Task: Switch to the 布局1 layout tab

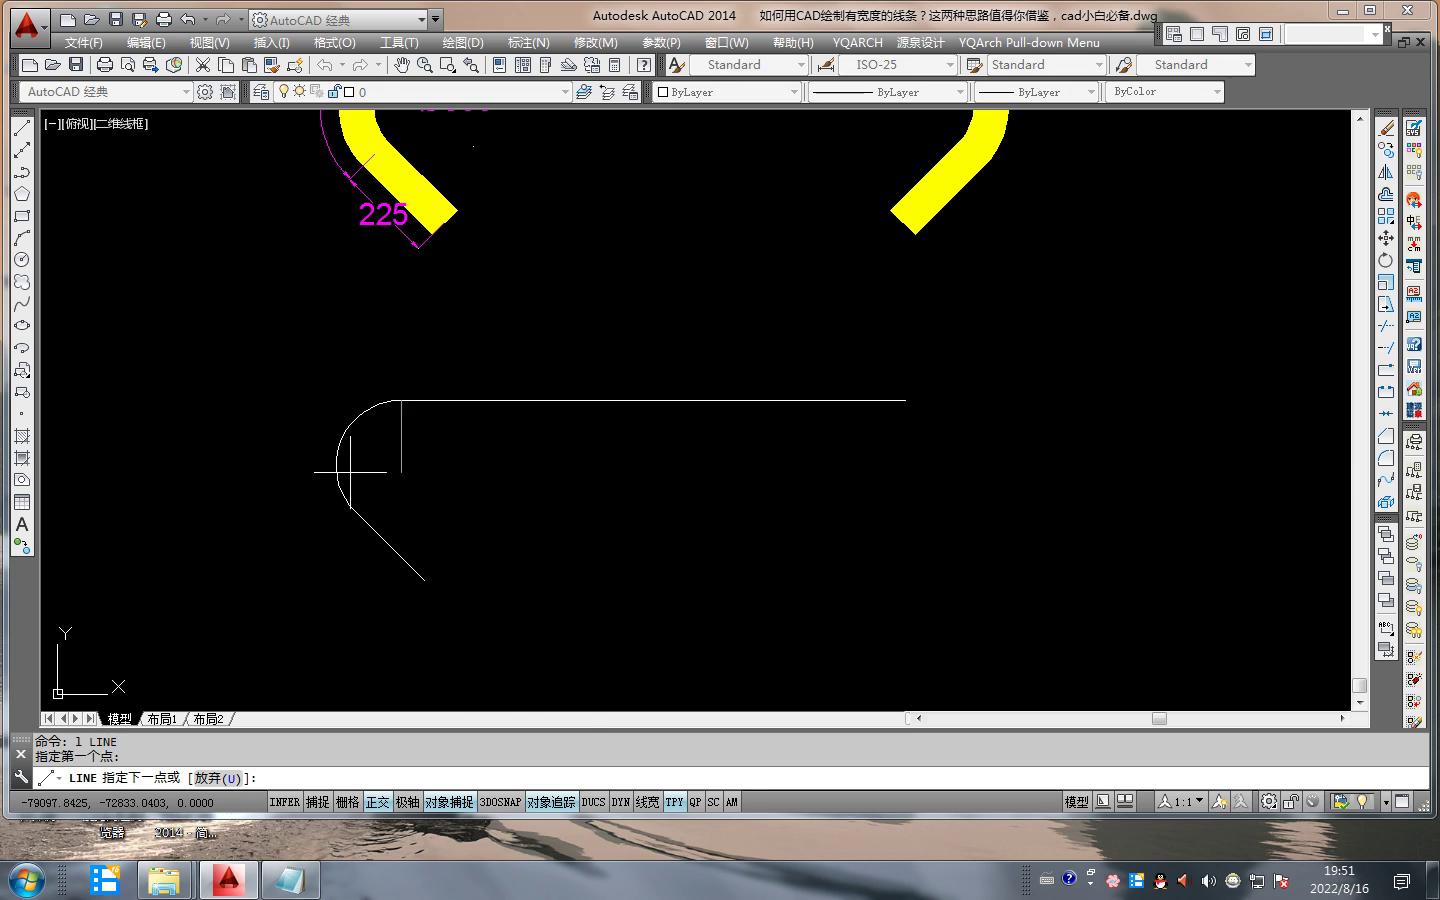Action: 162,719
